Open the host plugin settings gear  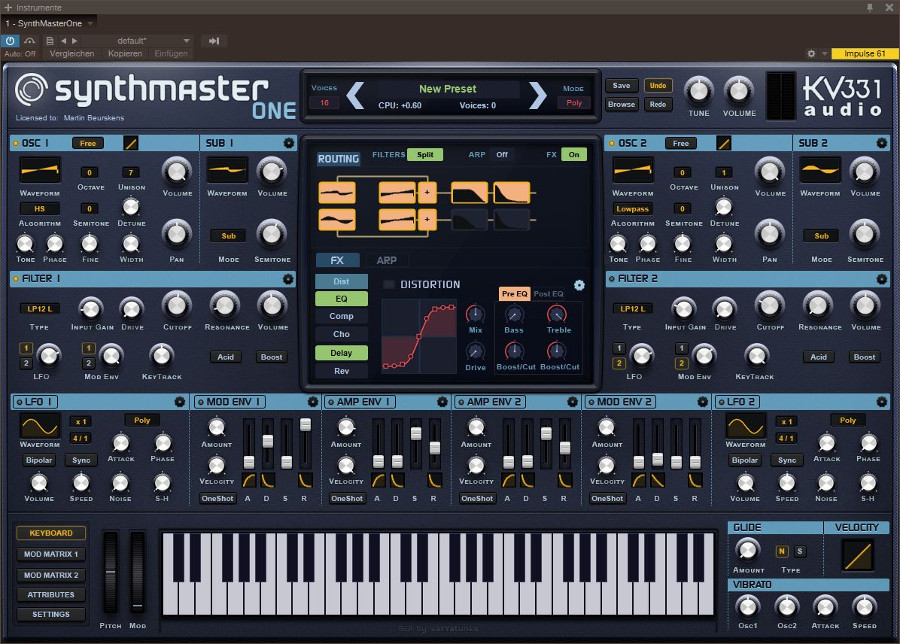[x=811, y=53]
